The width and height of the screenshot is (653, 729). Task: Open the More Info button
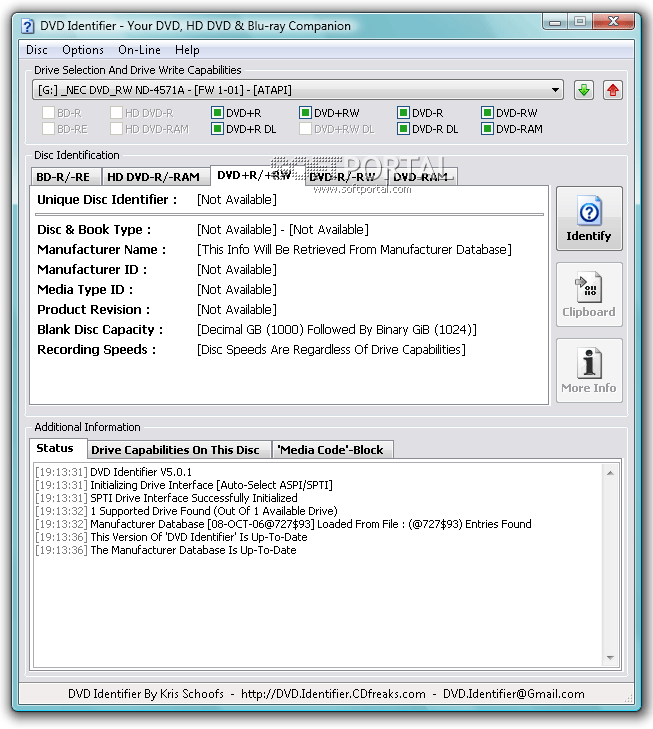(x=589, y=371)
